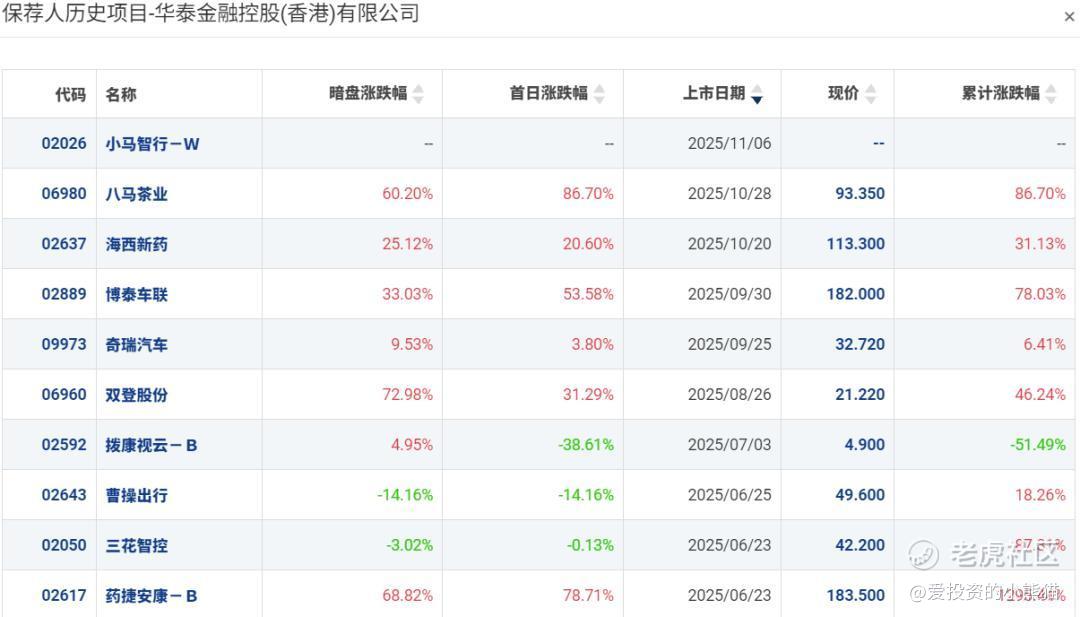Click stock code 02026

(64, 143)
